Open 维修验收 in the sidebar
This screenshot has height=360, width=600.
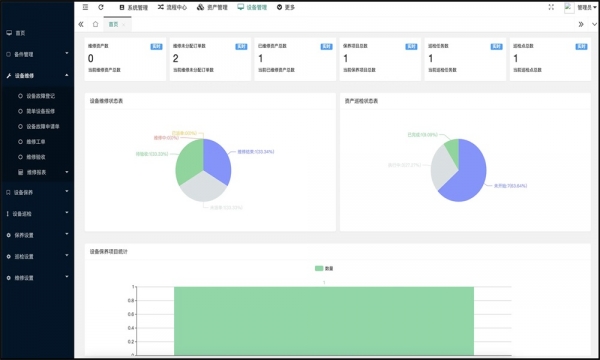[x=37, y=157]
